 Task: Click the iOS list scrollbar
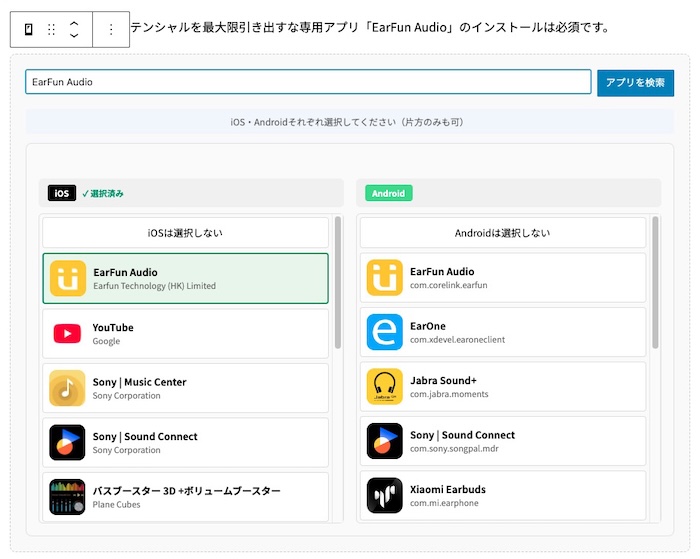click(337, 283)
